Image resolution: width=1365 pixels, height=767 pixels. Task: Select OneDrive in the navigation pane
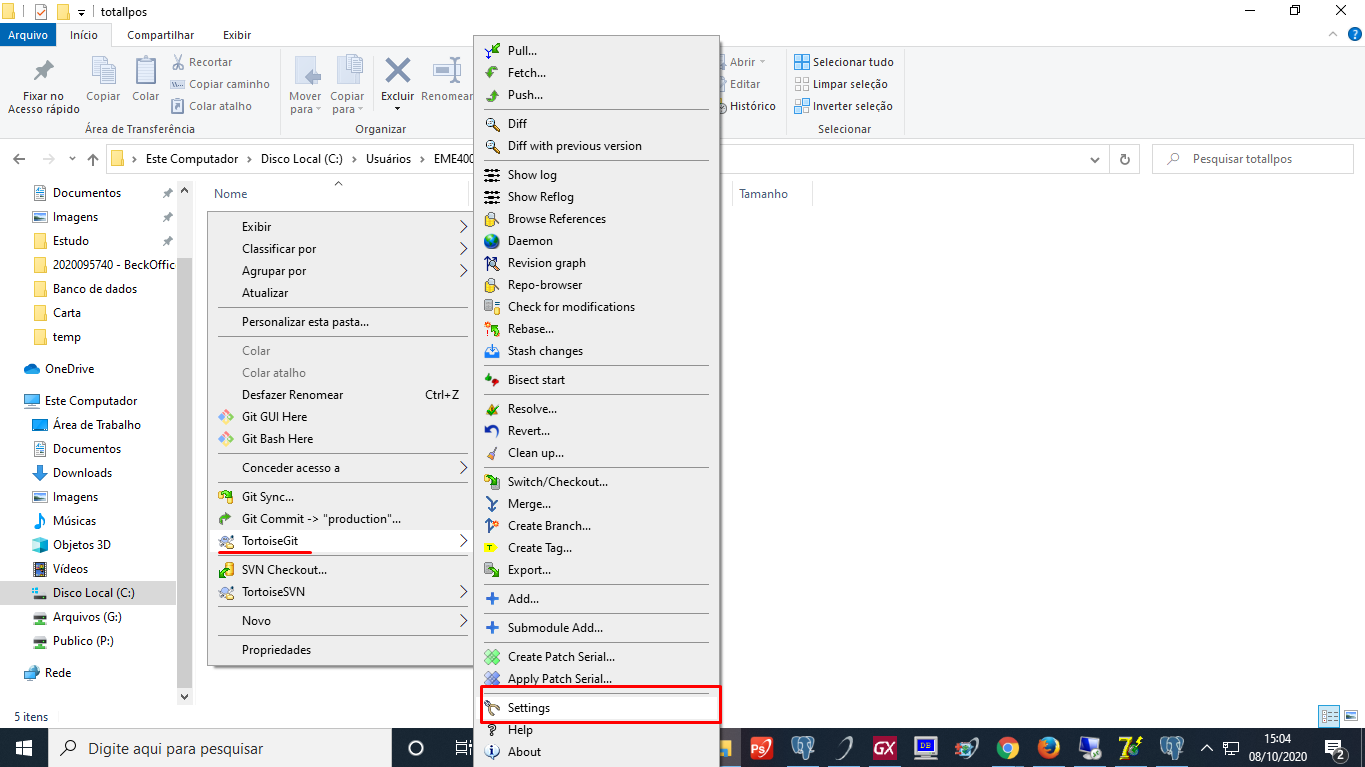(69, 369)
